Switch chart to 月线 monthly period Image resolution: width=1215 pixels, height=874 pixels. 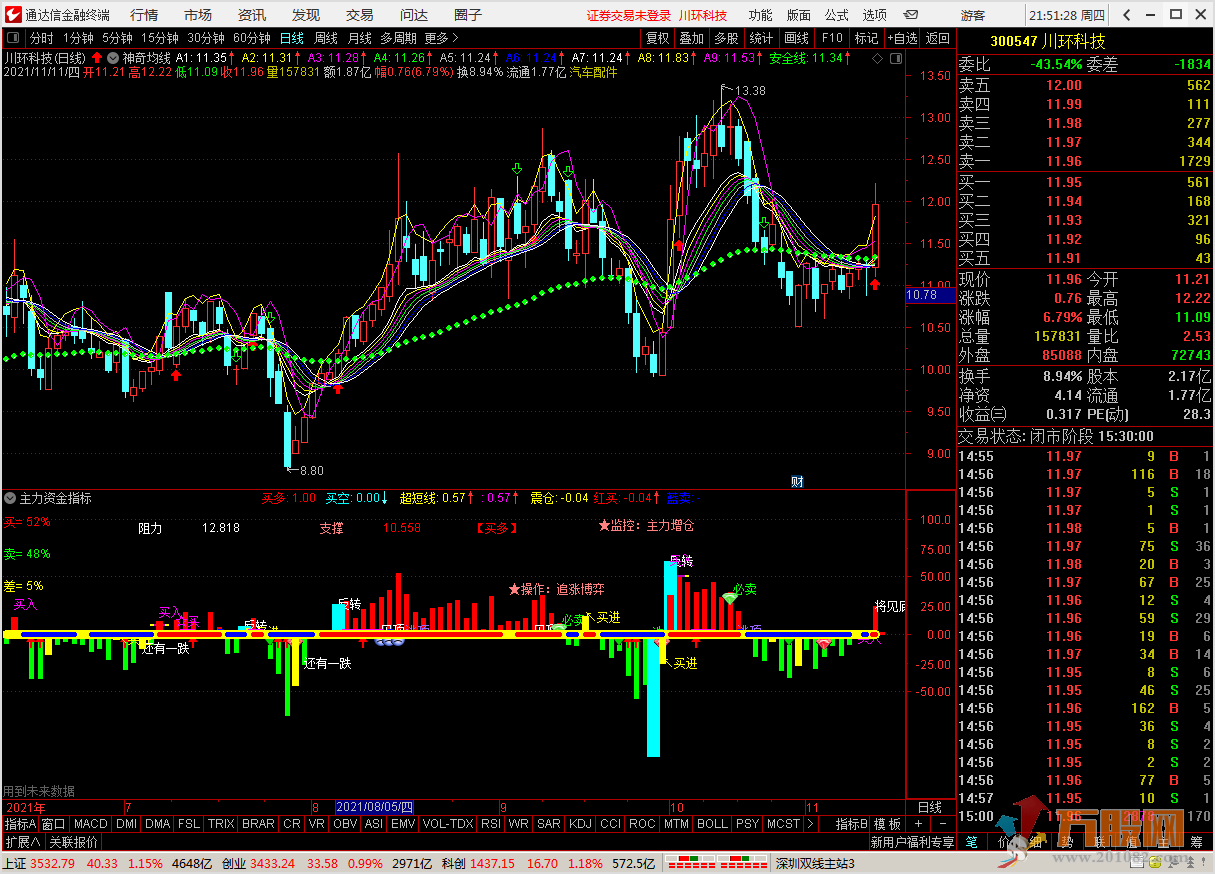[x=359, y=38]
